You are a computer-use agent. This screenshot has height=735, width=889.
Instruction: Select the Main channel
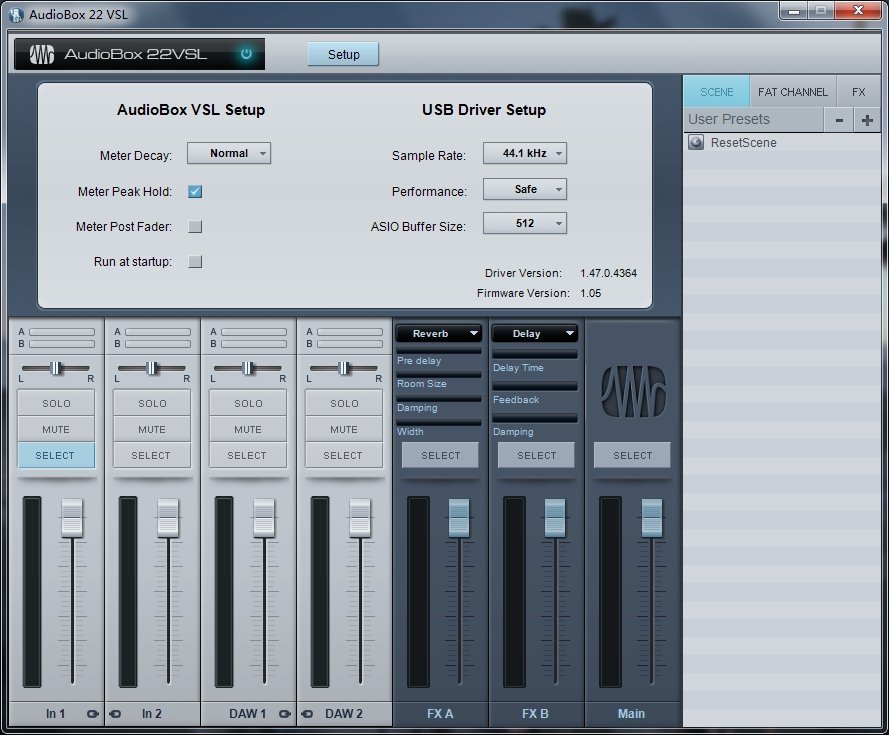point(632,455)
